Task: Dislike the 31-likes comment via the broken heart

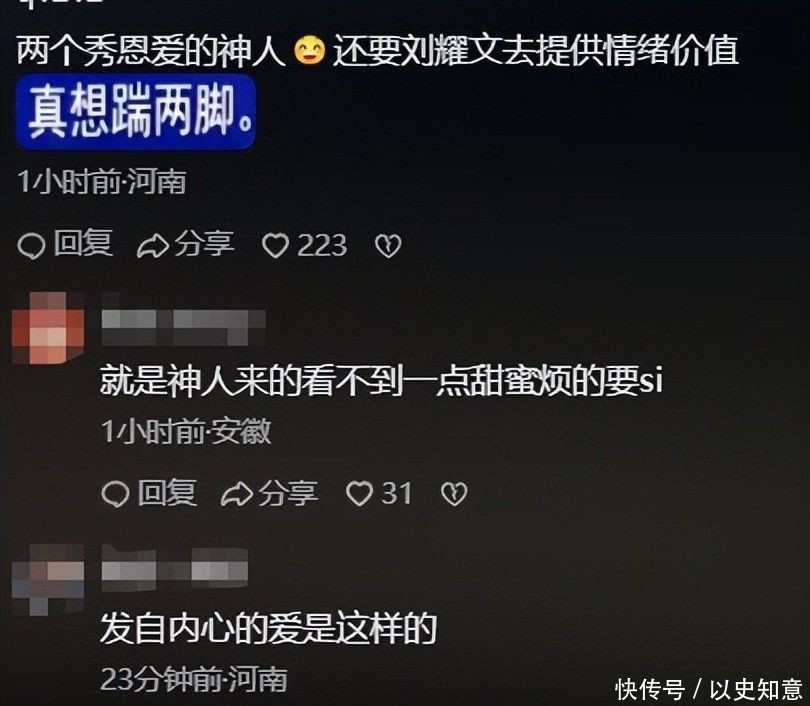Action: pyautogui.click(x=455, y=494)
